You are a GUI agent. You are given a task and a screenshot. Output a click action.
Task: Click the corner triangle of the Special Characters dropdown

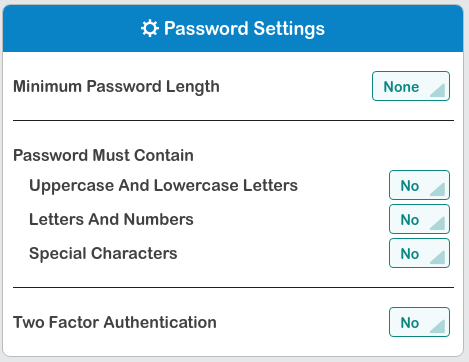pos(438,257)
